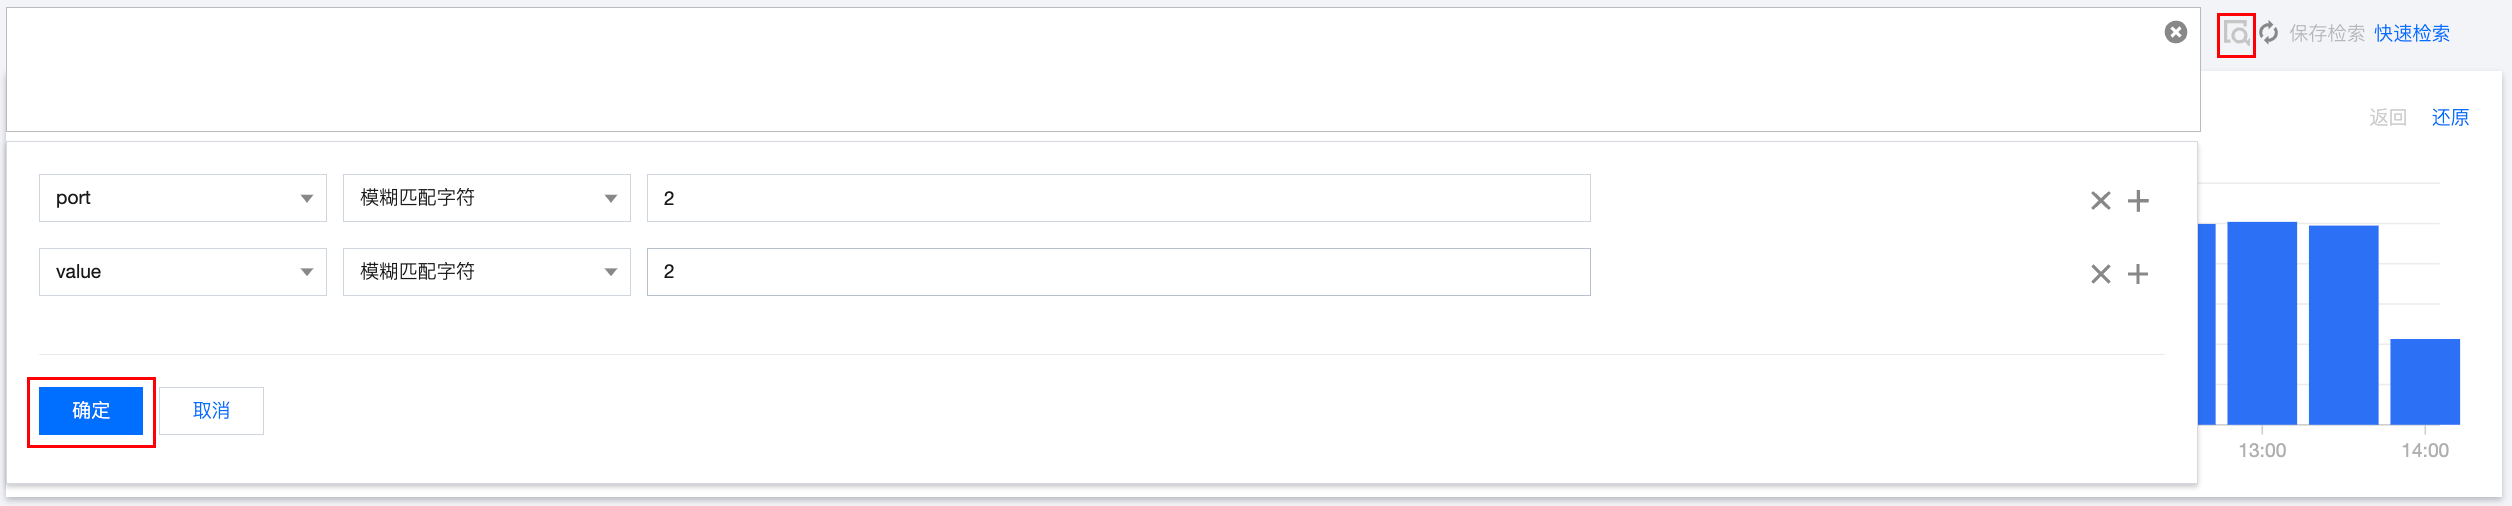Click the refresh icon beside 保存检索
Viewport: 2512px width, 506px height.
pyautogui.click(x=2269, y=33)
